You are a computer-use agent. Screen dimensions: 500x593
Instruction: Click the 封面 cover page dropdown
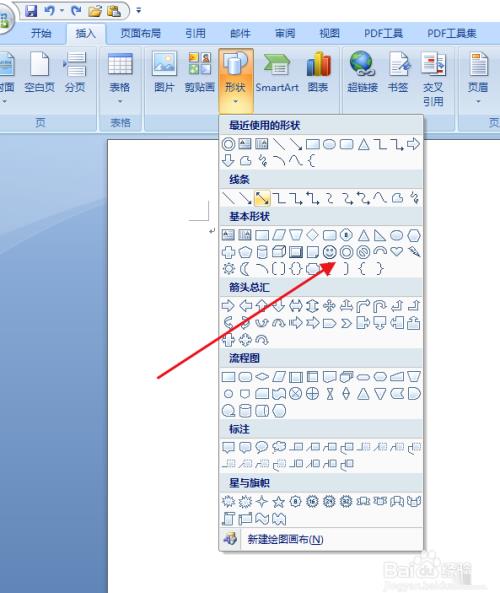(6, 78)
